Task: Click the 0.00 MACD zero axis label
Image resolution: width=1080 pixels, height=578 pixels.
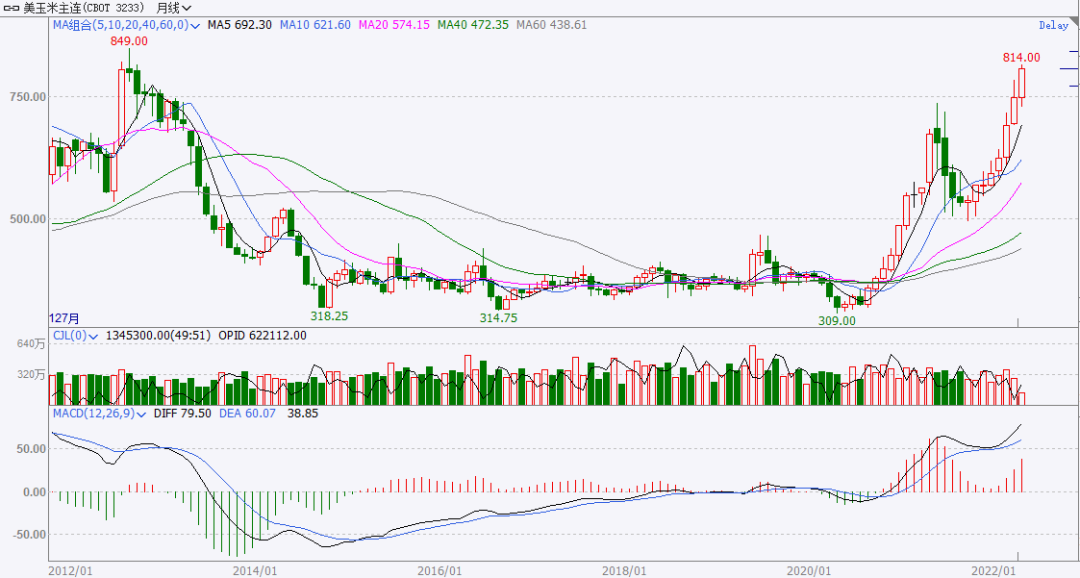Action: tap(34, 493)
